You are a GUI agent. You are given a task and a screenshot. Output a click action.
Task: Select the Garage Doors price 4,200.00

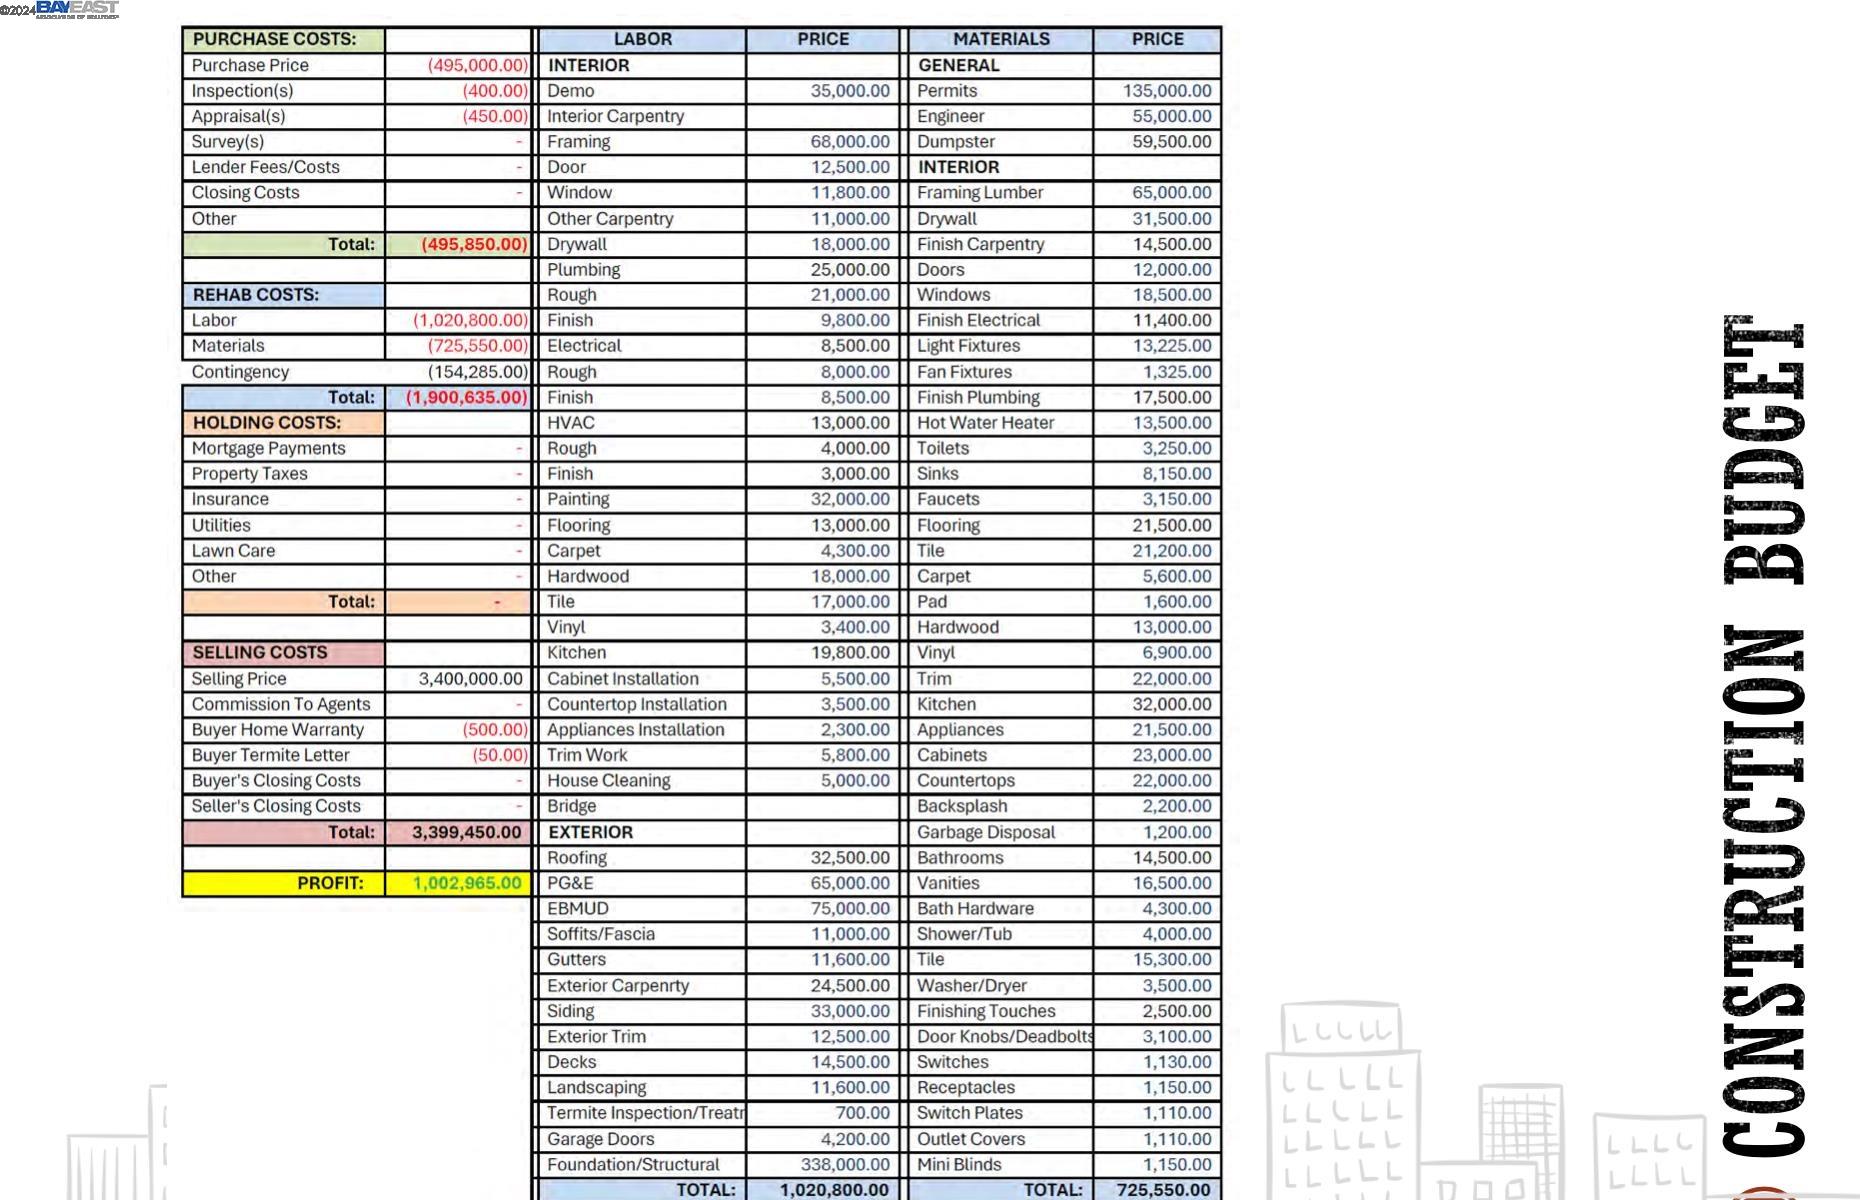pos(855,1139)
